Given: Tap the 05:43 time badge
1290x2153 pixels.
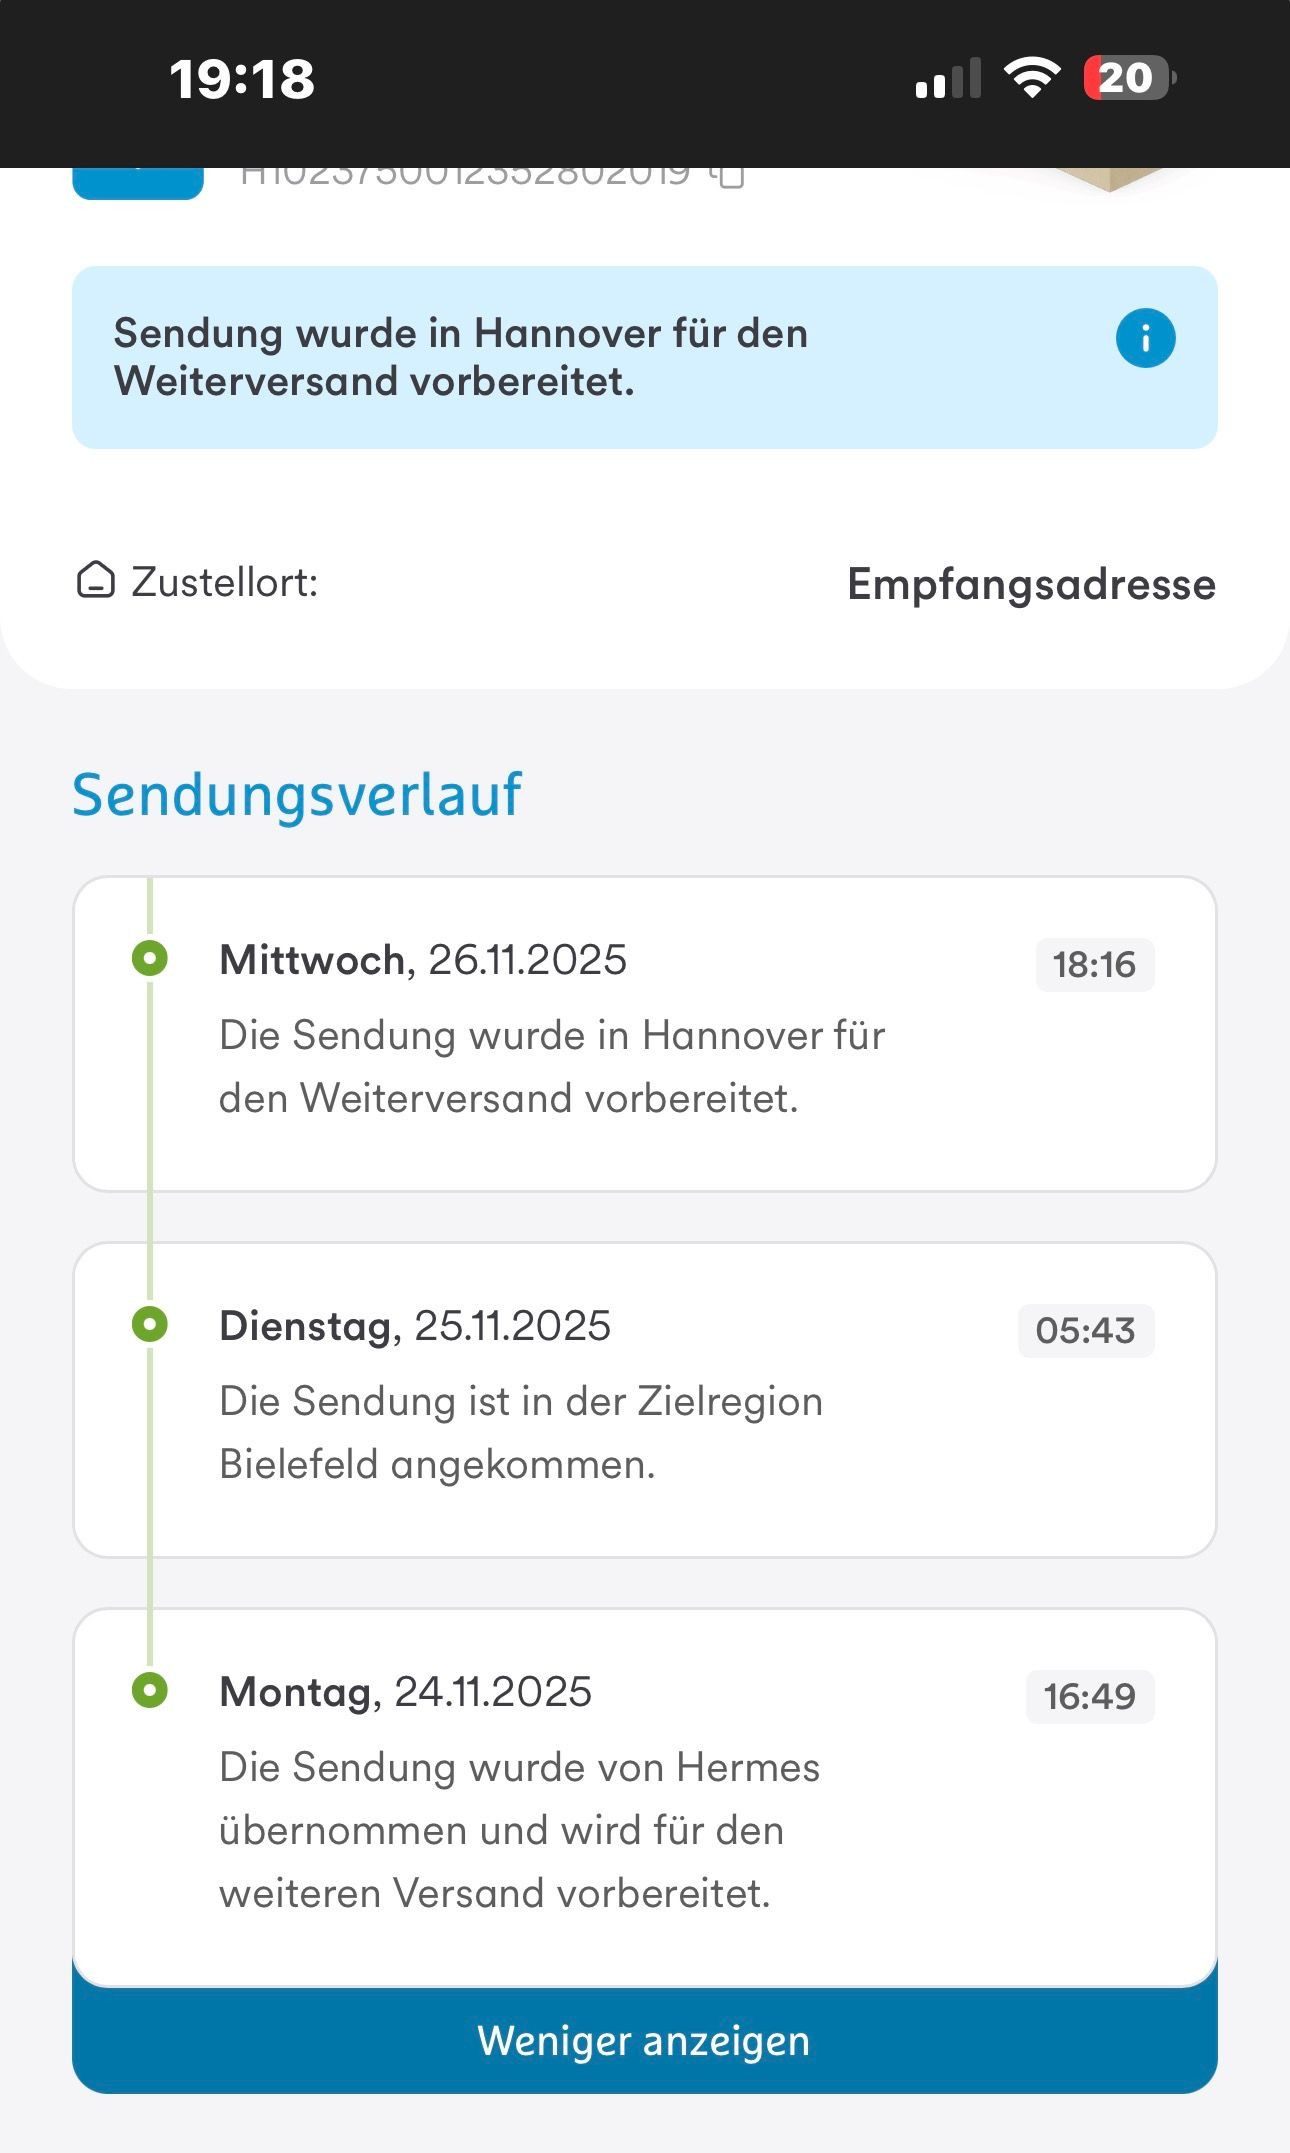Looking at the screenshot, I should point(1085,1331).
